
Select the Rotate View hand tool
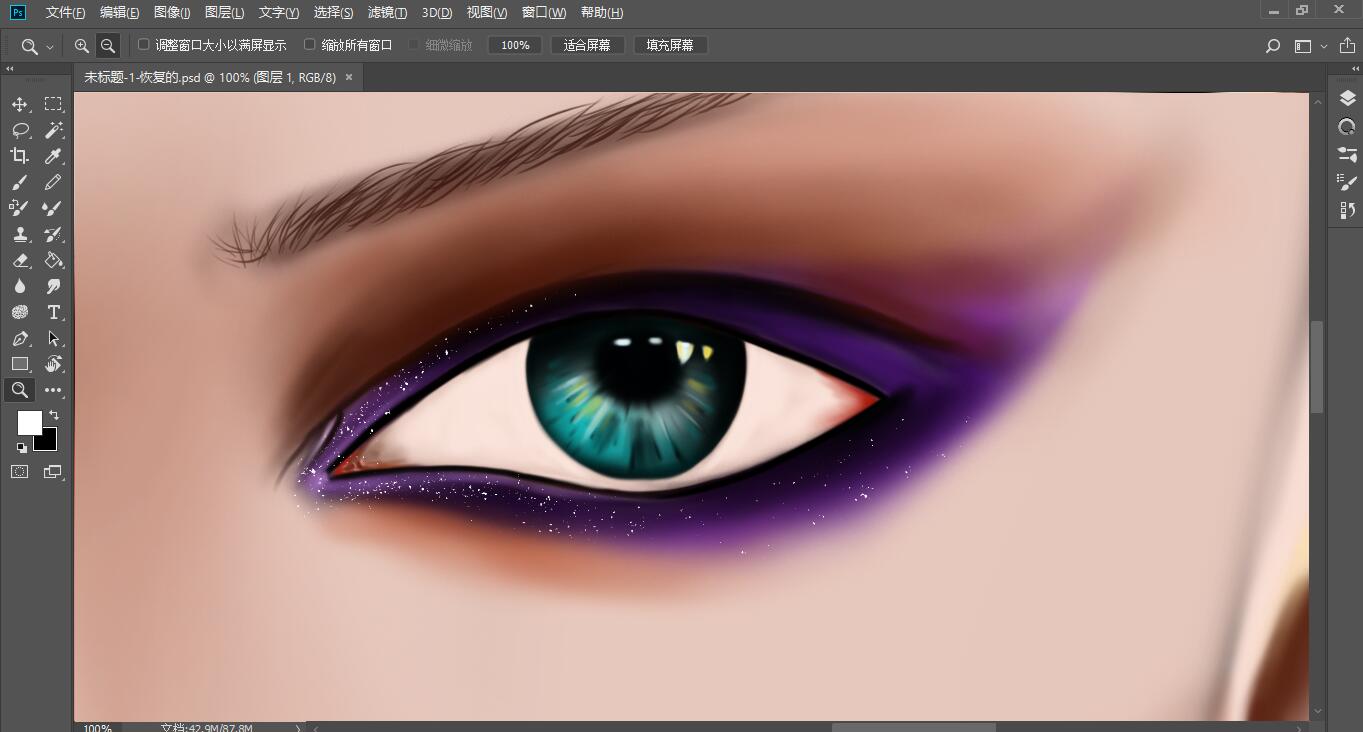[53, 364]
